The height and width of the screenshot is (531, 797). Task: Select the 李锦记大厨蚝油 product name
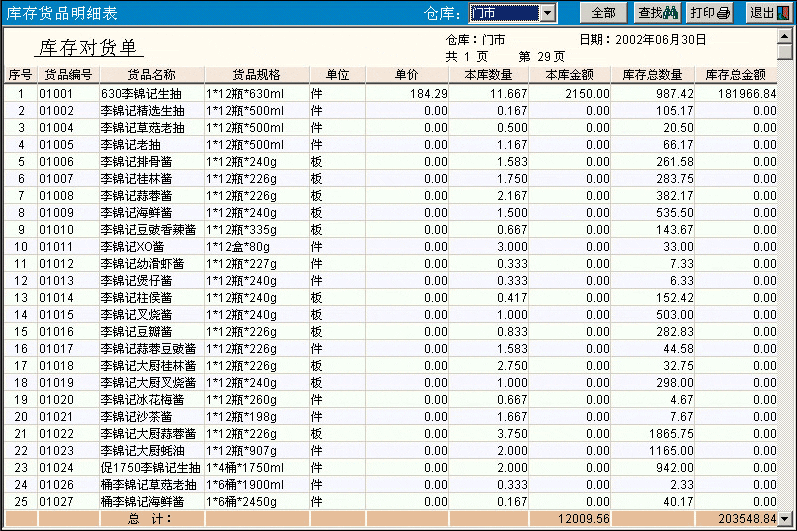(142, 451)
